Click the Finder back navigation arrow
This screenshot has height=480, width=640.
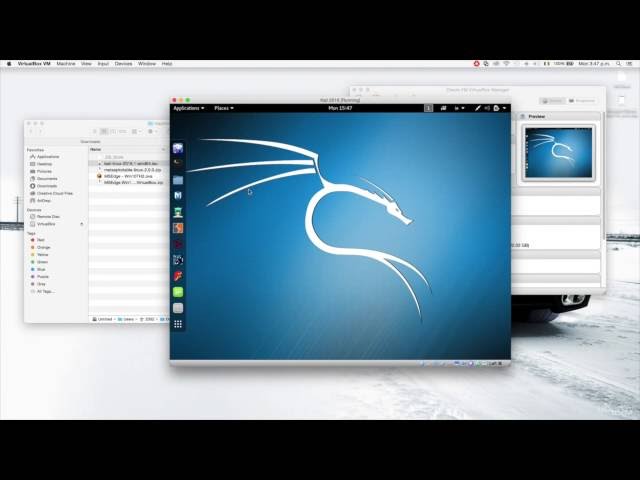(x=31, y=131)
